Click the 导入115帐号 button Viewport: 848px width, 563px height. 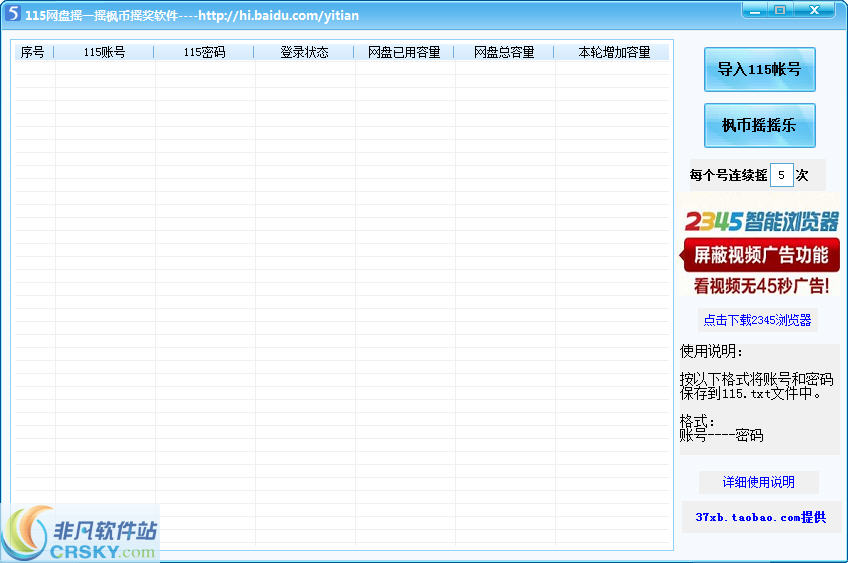pos(759,69)
